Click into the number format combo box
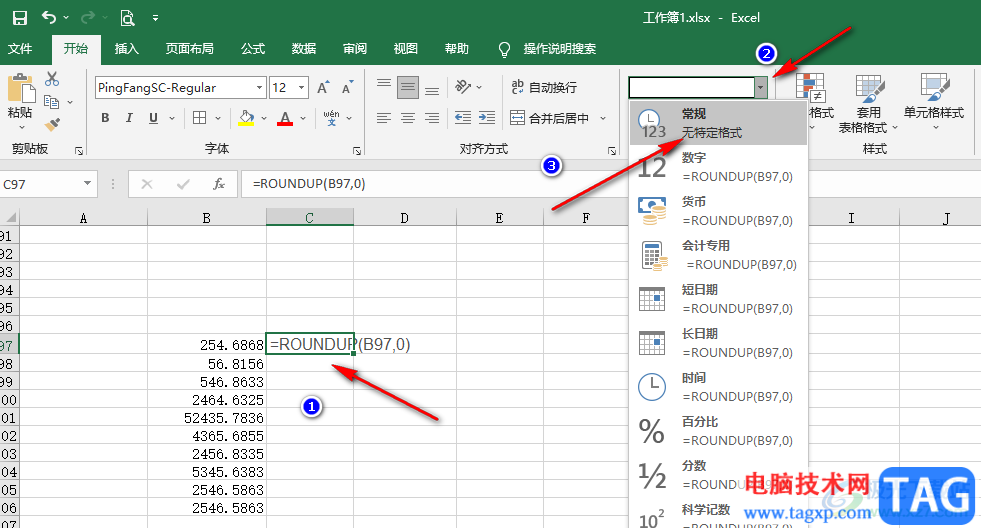The height and width of the screenshot is (528, 981). pyautogui.click(x=691, y=88)
